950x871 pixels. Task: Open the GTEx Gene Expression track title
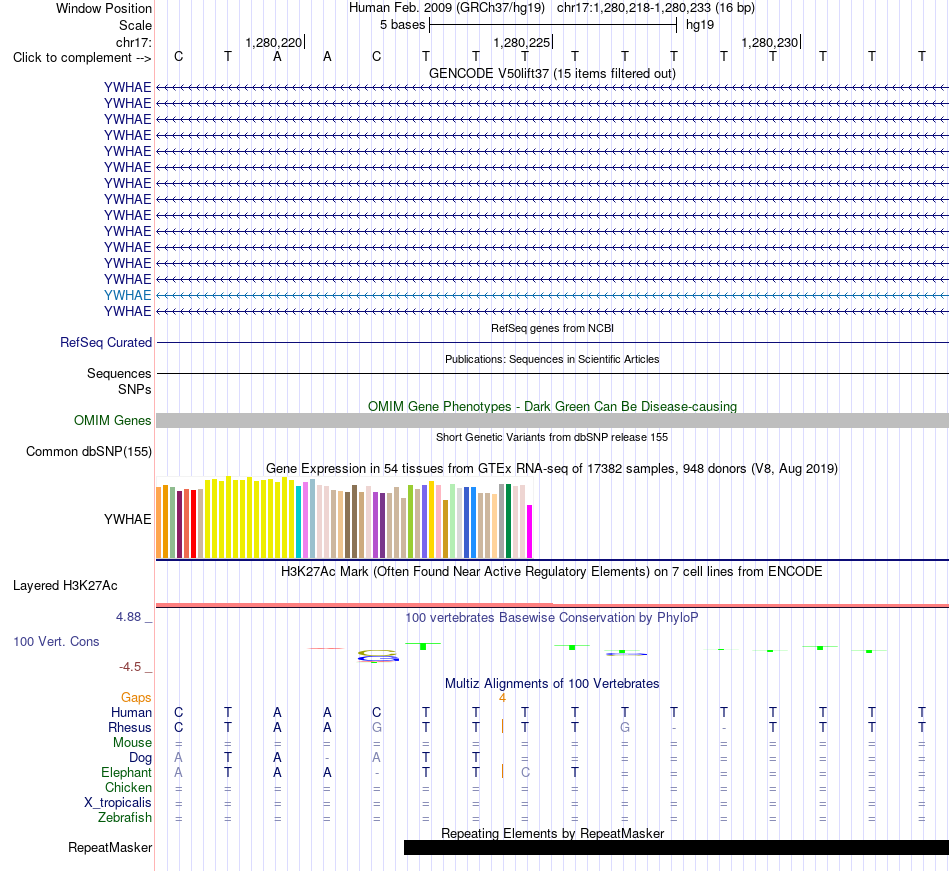(552, 468)
